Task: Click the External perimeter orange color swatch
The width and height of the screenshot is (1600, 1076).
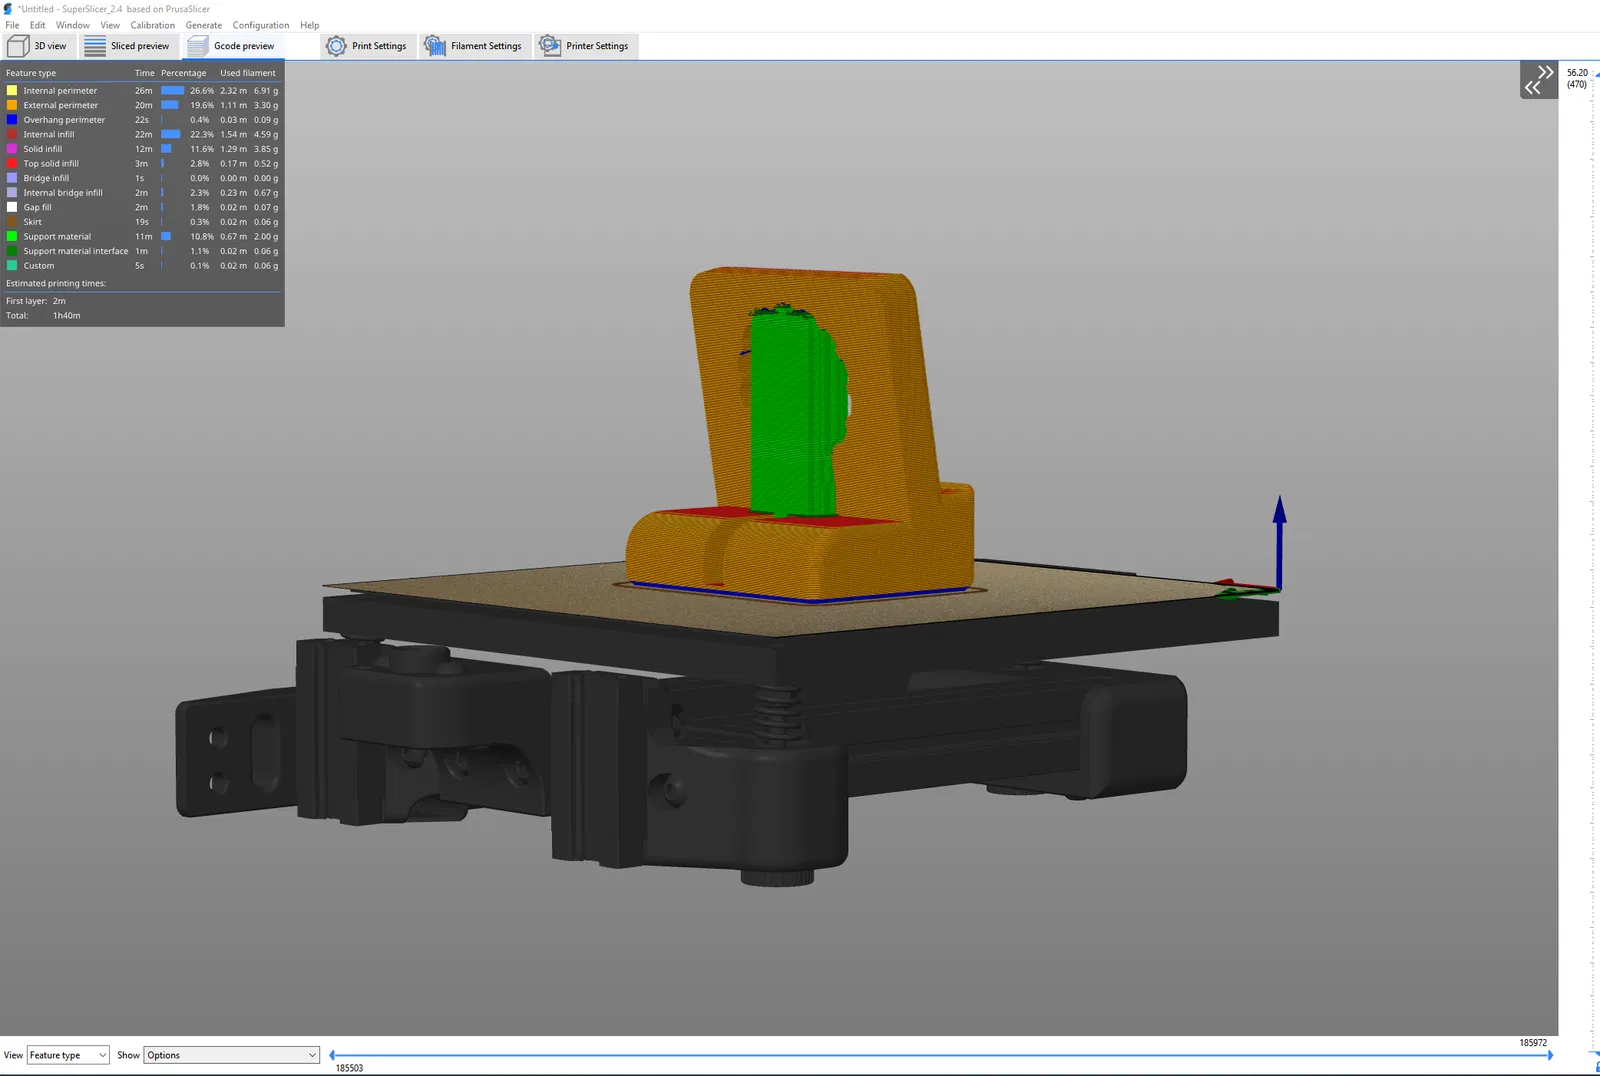Action: [x=12, y=105]
